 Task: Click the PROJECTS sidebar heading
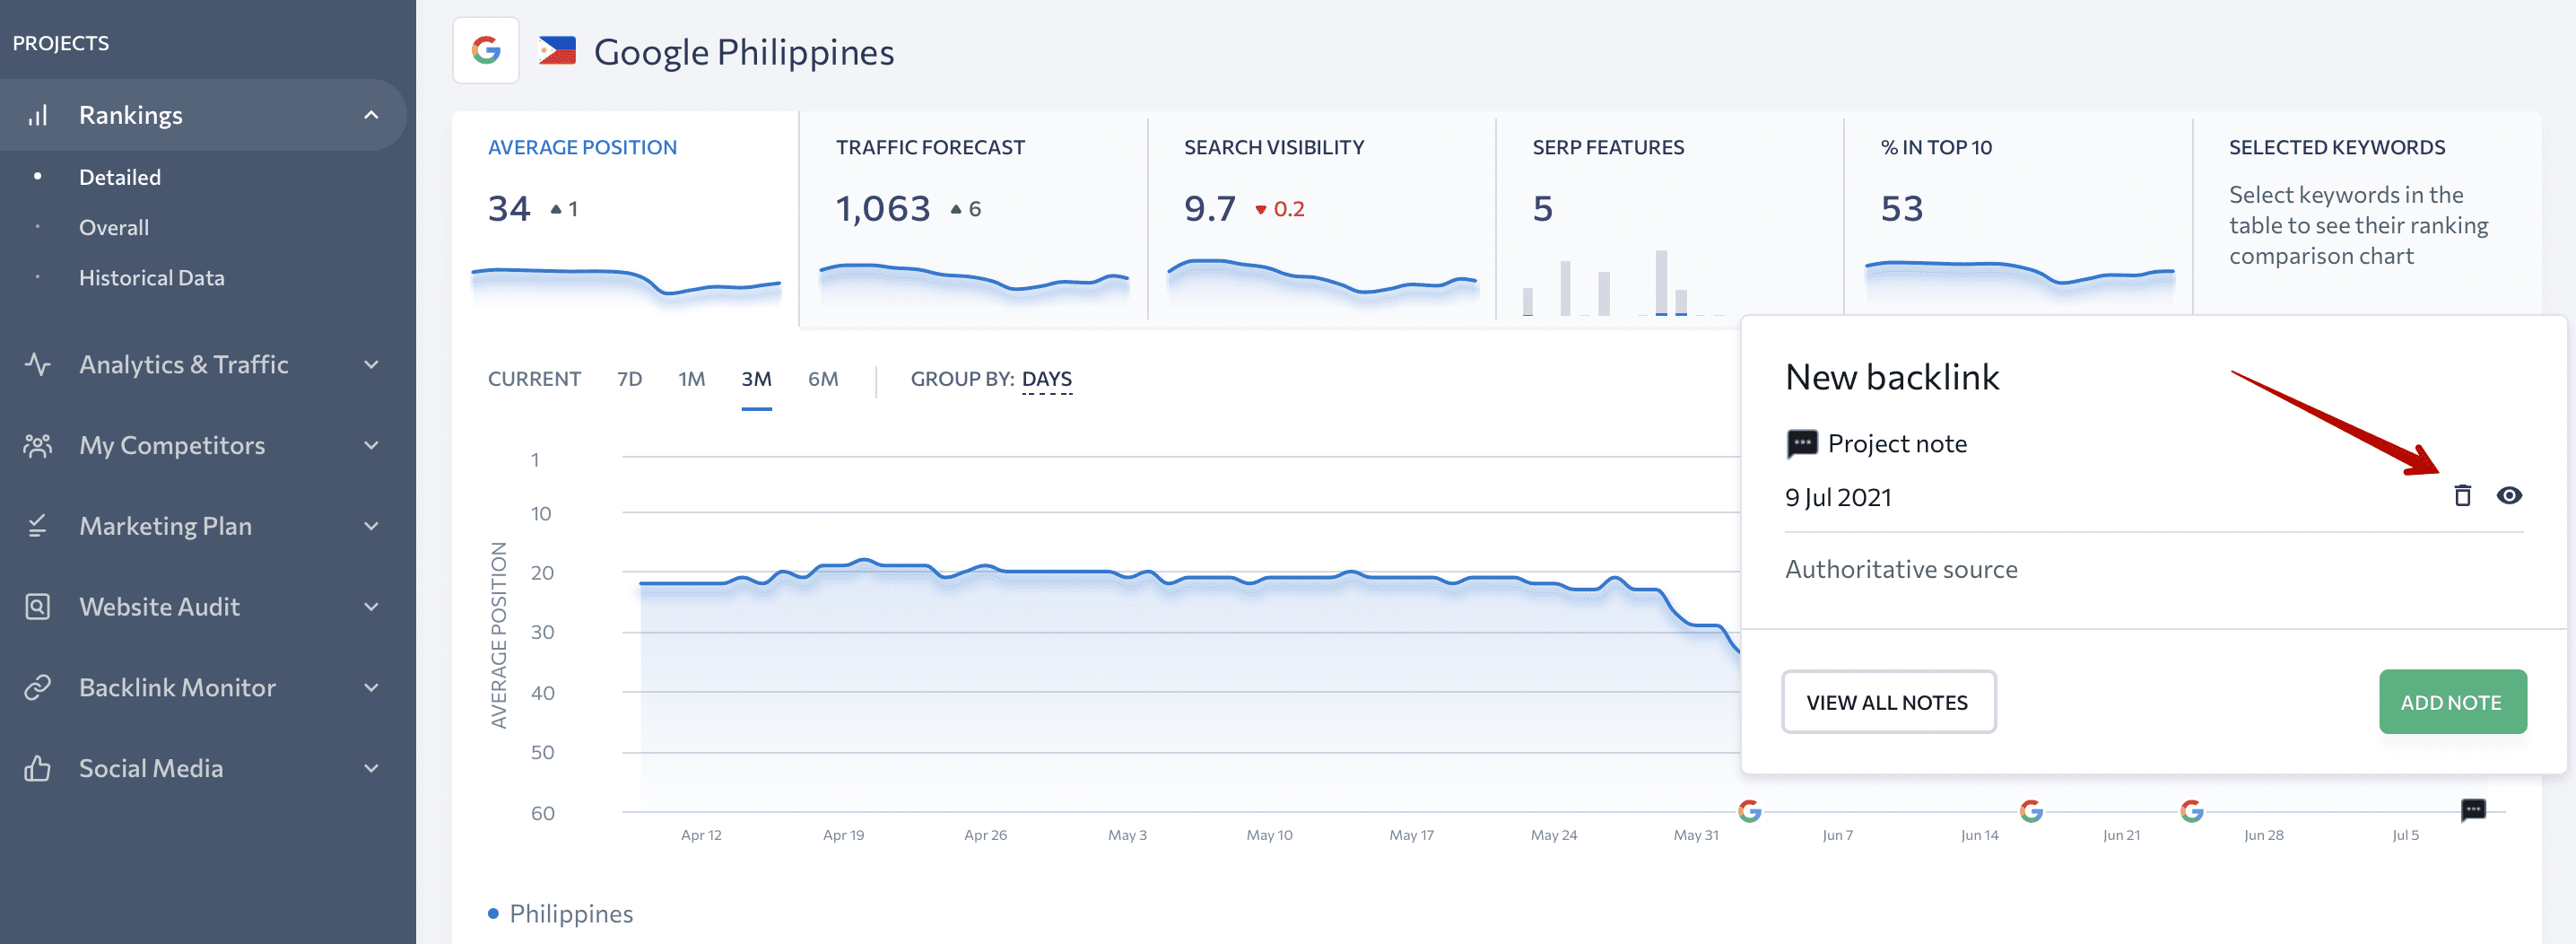[x=61, y=43]
